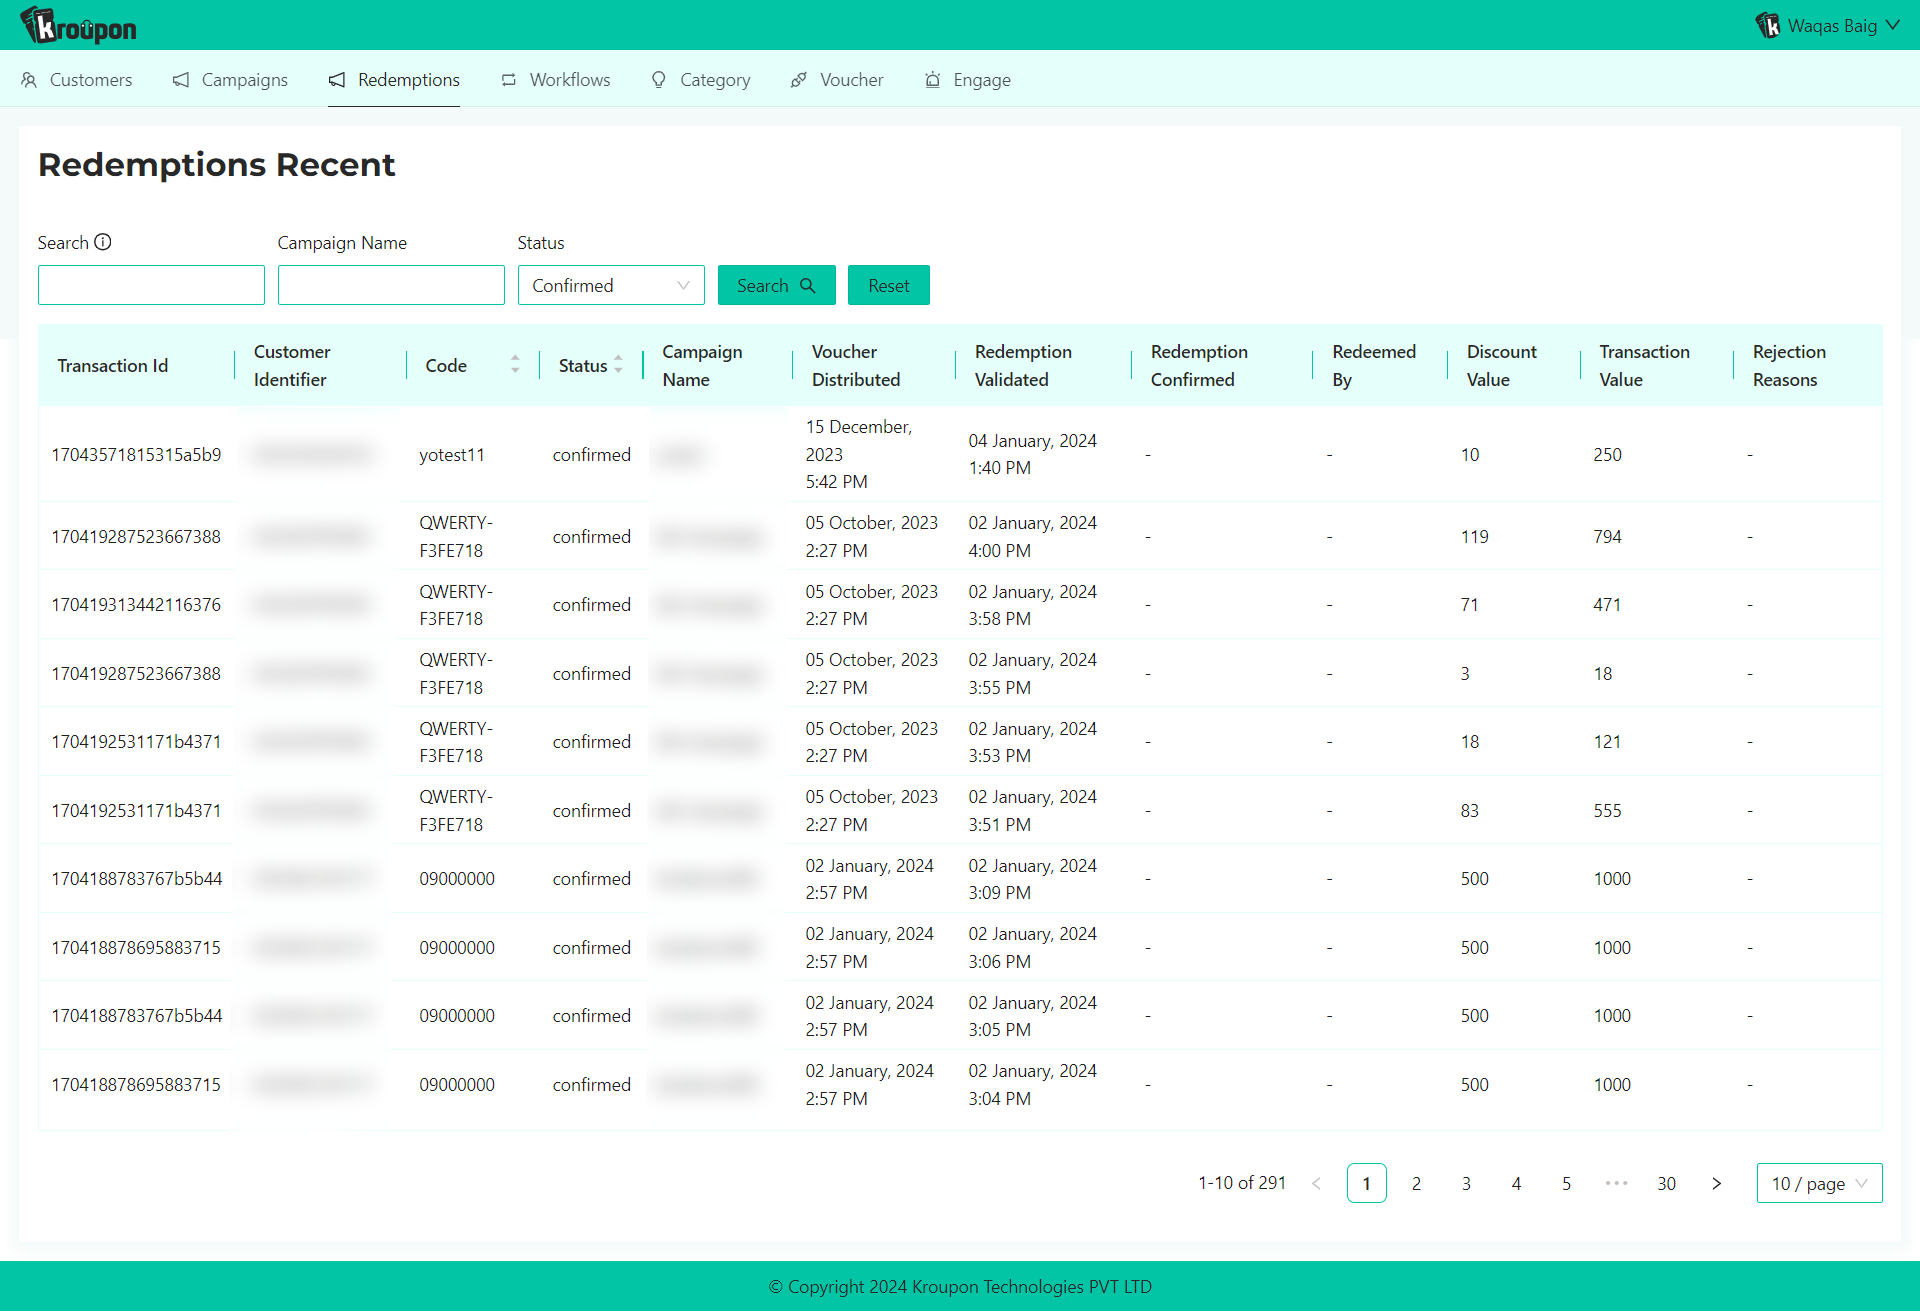Click the Engage alert icon
This screenshot has height=1311, width=1920.
[932, 80]
